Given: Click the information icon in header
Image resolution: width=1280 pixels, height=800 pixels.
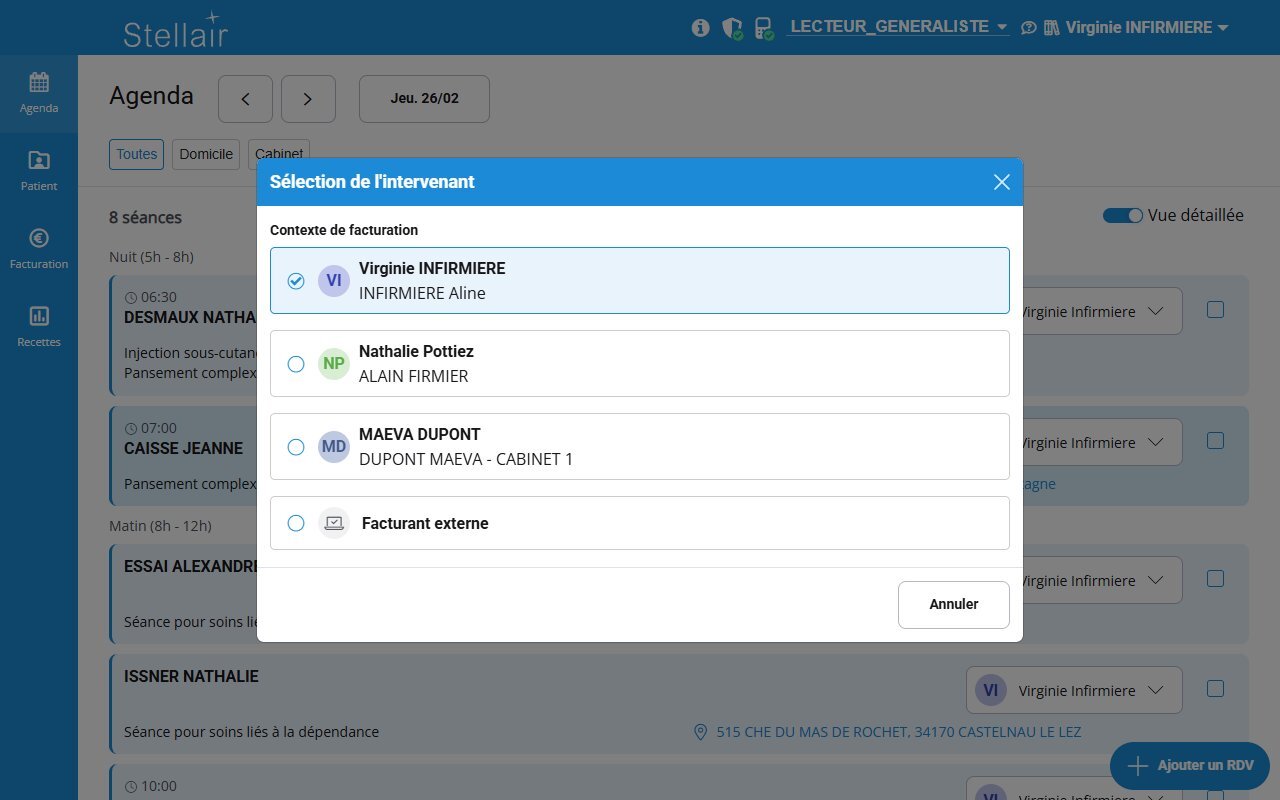Looking at the screenshot, I should [x=700, y=28].
